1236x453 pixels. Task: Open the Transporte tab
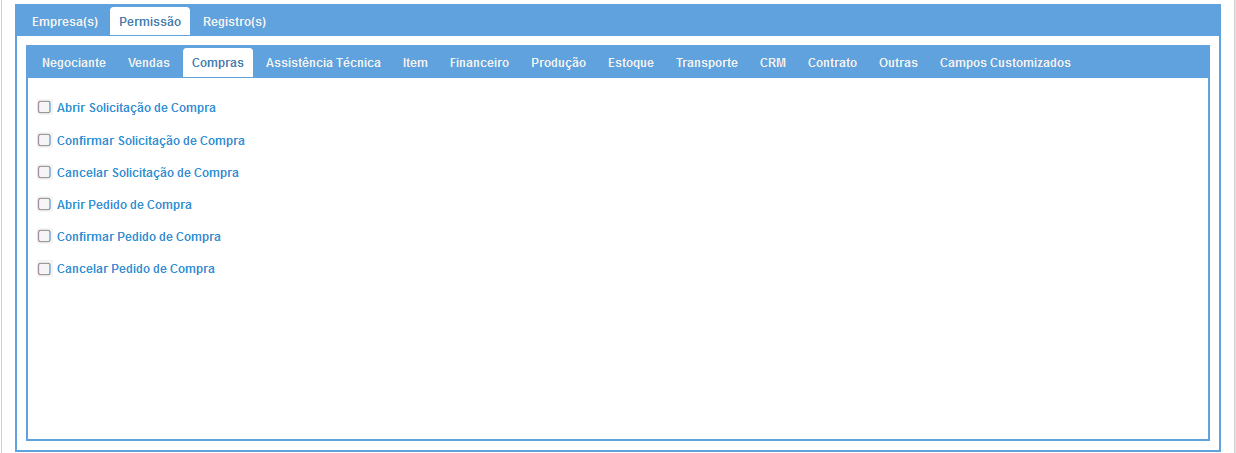[707, 62]
